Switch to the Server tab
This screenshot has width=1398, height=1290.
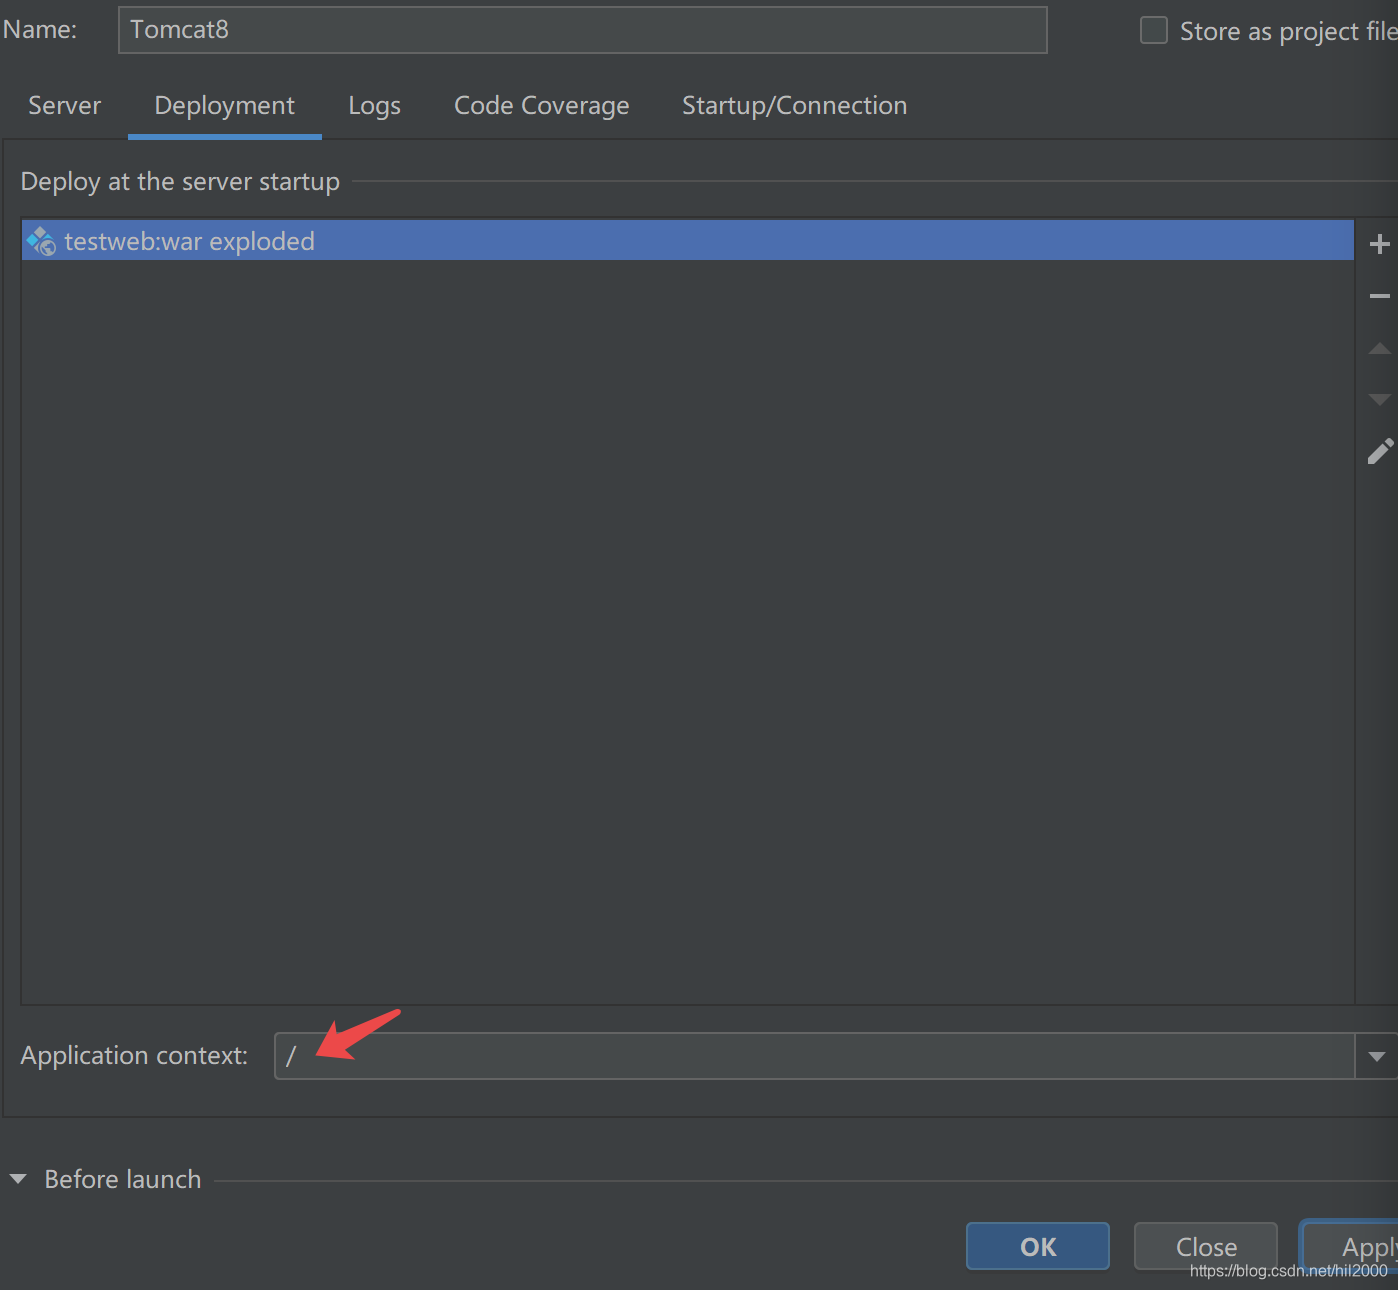pyautogui.click(x=64, y=105)
